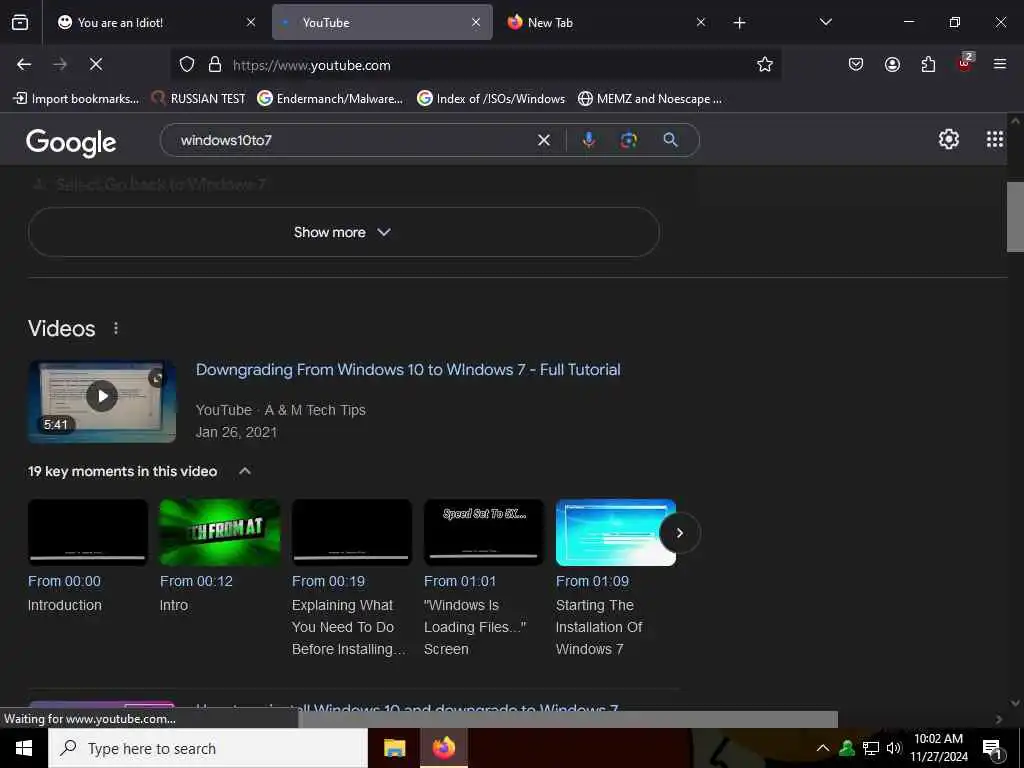Screen dimensions: 1024x768
Task: Show hidden system tray icons
Action: pyautogui.click(x=823, y=748)
